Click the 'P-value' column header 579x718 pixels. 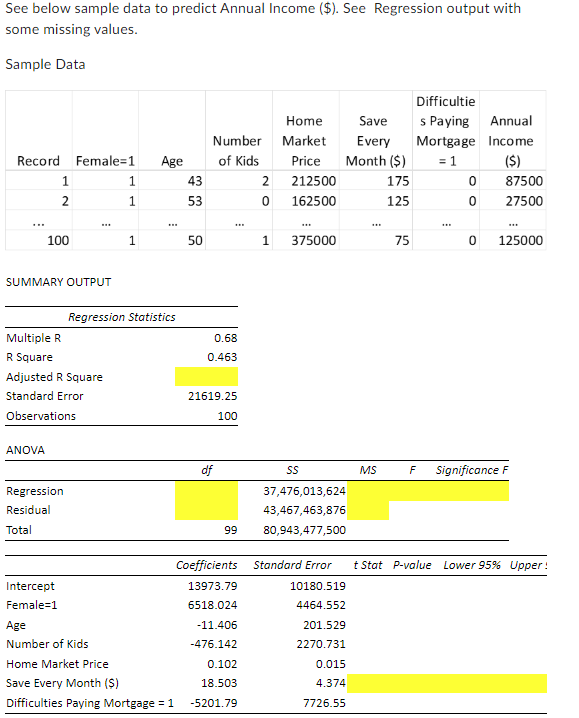coord(412,565)
